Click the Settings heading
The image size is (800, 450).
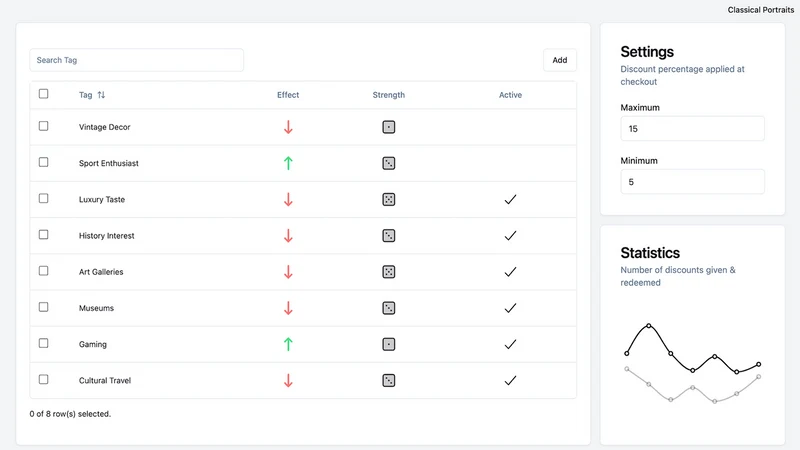coord(647,52)
